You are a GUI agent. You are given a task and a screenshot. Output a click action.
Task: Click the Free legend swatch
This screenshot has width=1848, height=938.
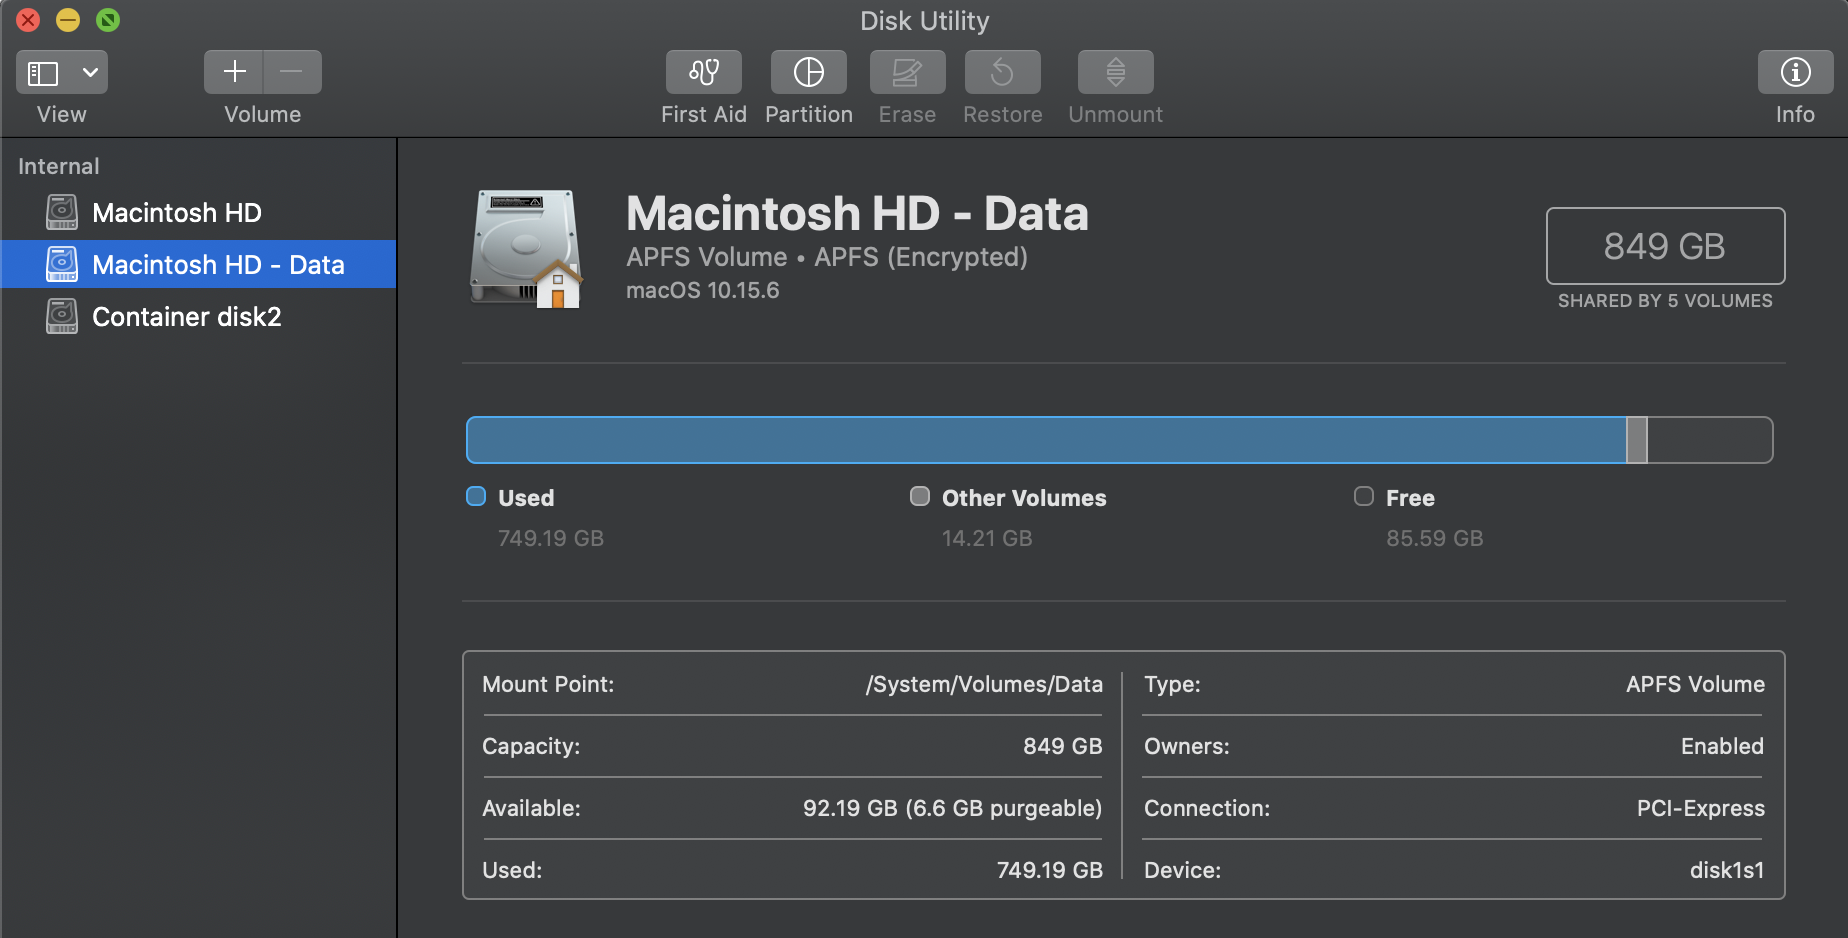pyautogui.click(x=1364, y=496)
